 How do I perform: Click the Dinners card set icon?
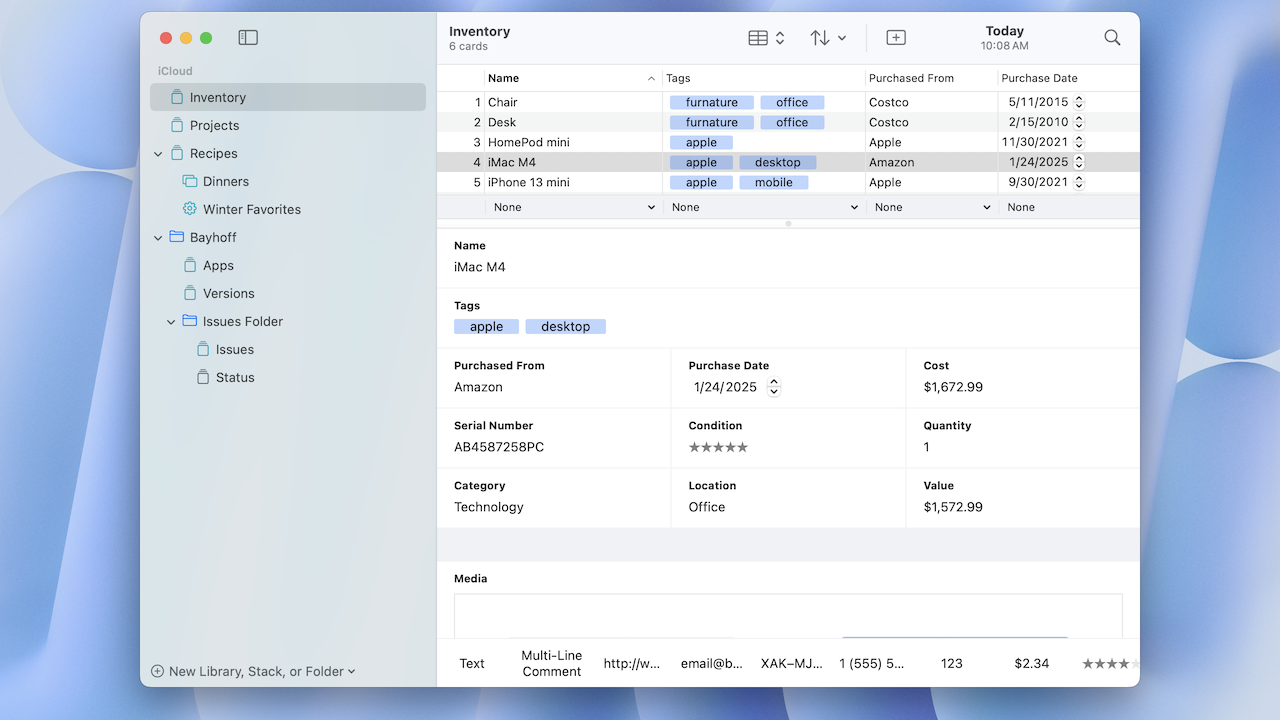tap(190, 181)
